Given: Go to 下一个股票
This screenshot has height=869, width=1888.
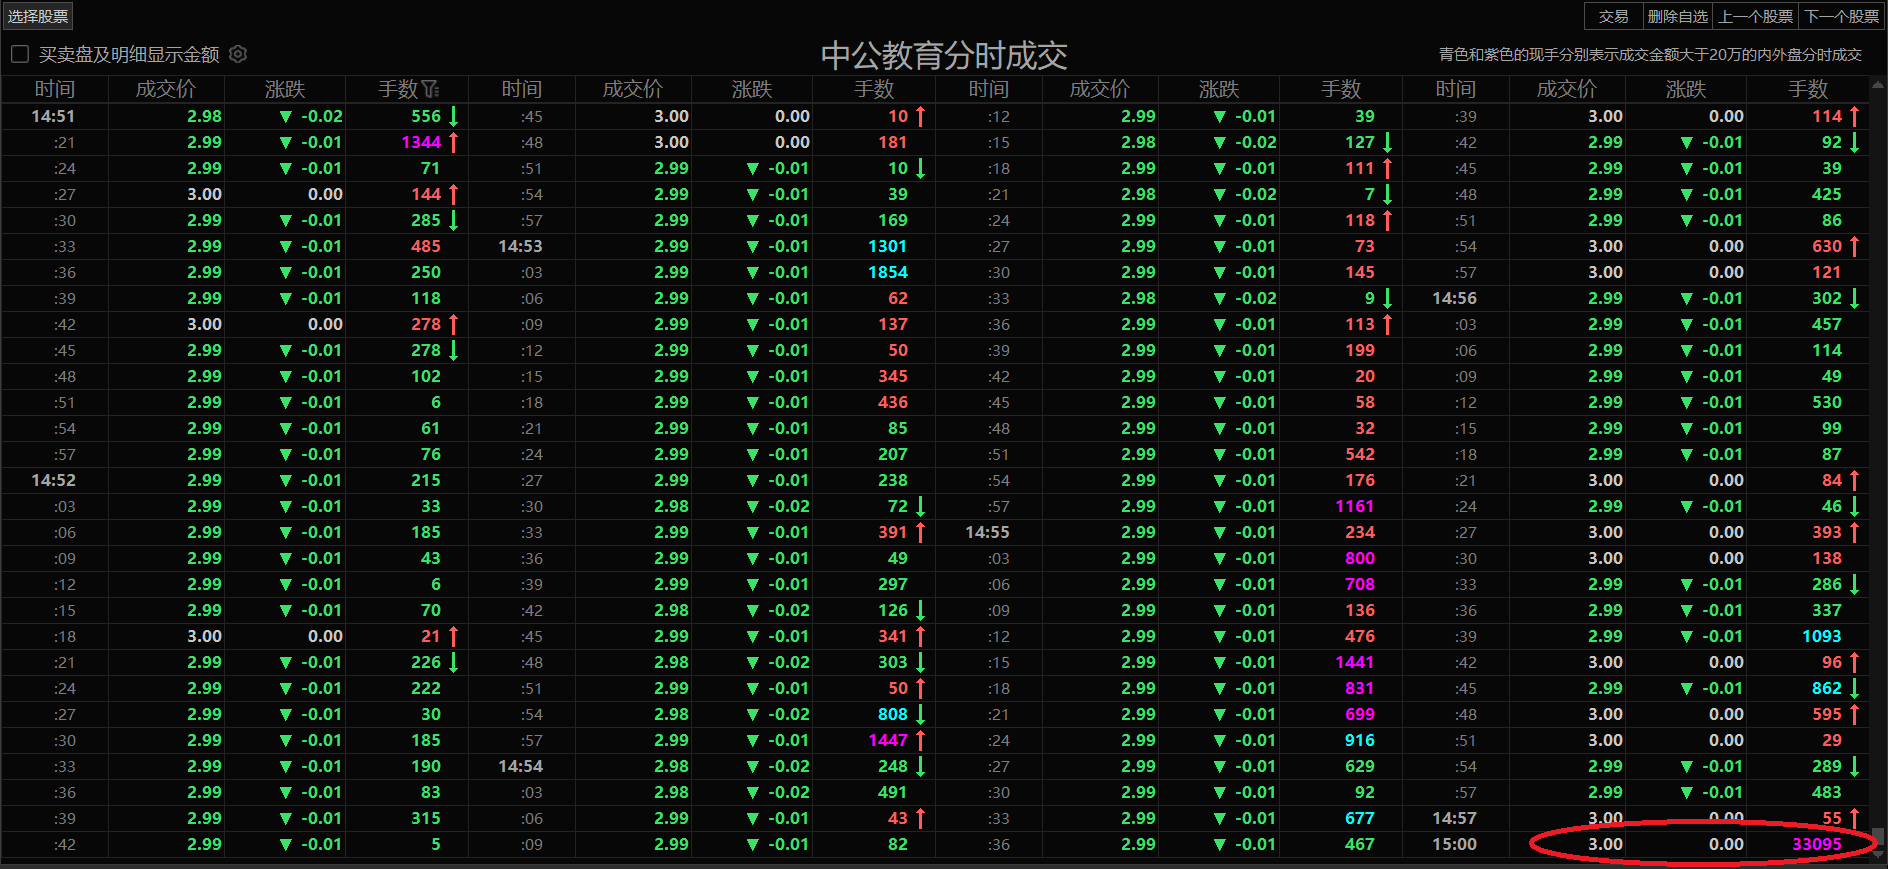Looking at the screenshot, I should pos(1842,16).
